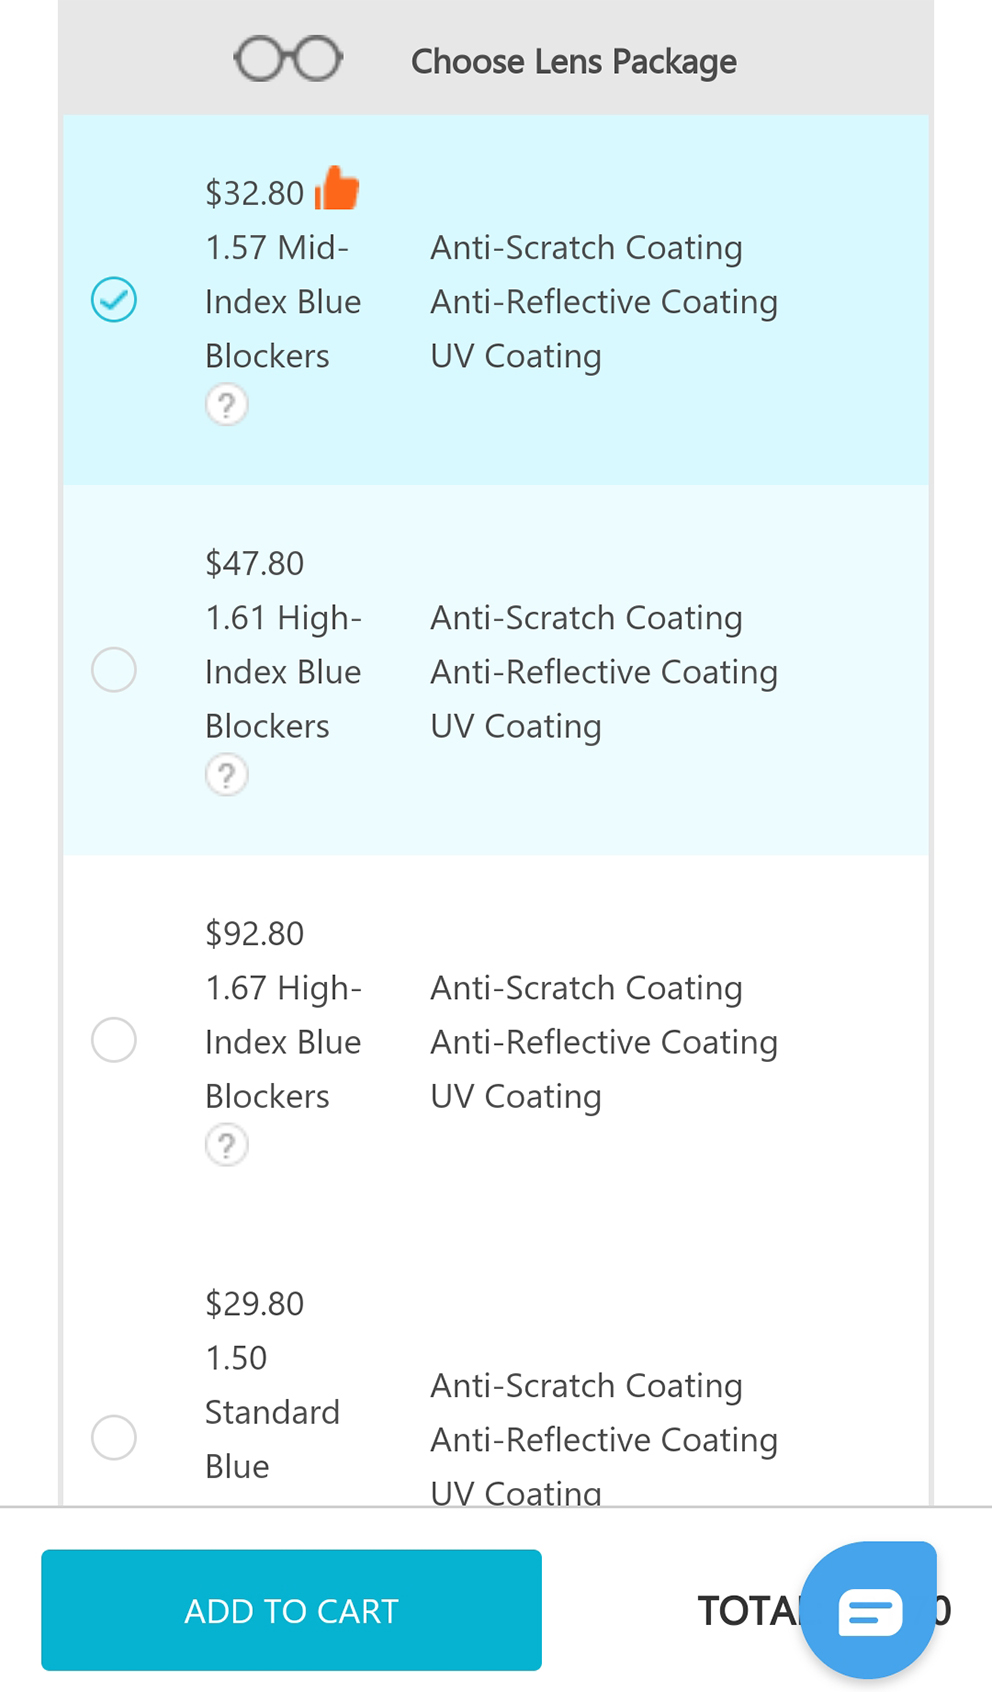Click the glasses icon in the header
This screenshot has width=992, height=1692.
click(288, 60)
